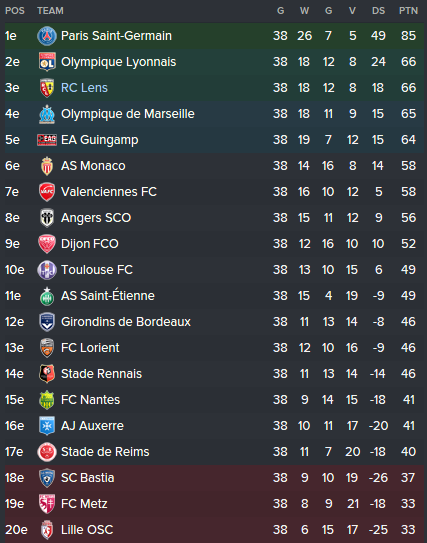Image resolution: width=427 pixels, height=543 pixels.
Task: Select the Angers SCO striped crest
Action: (x=47, y=218)
